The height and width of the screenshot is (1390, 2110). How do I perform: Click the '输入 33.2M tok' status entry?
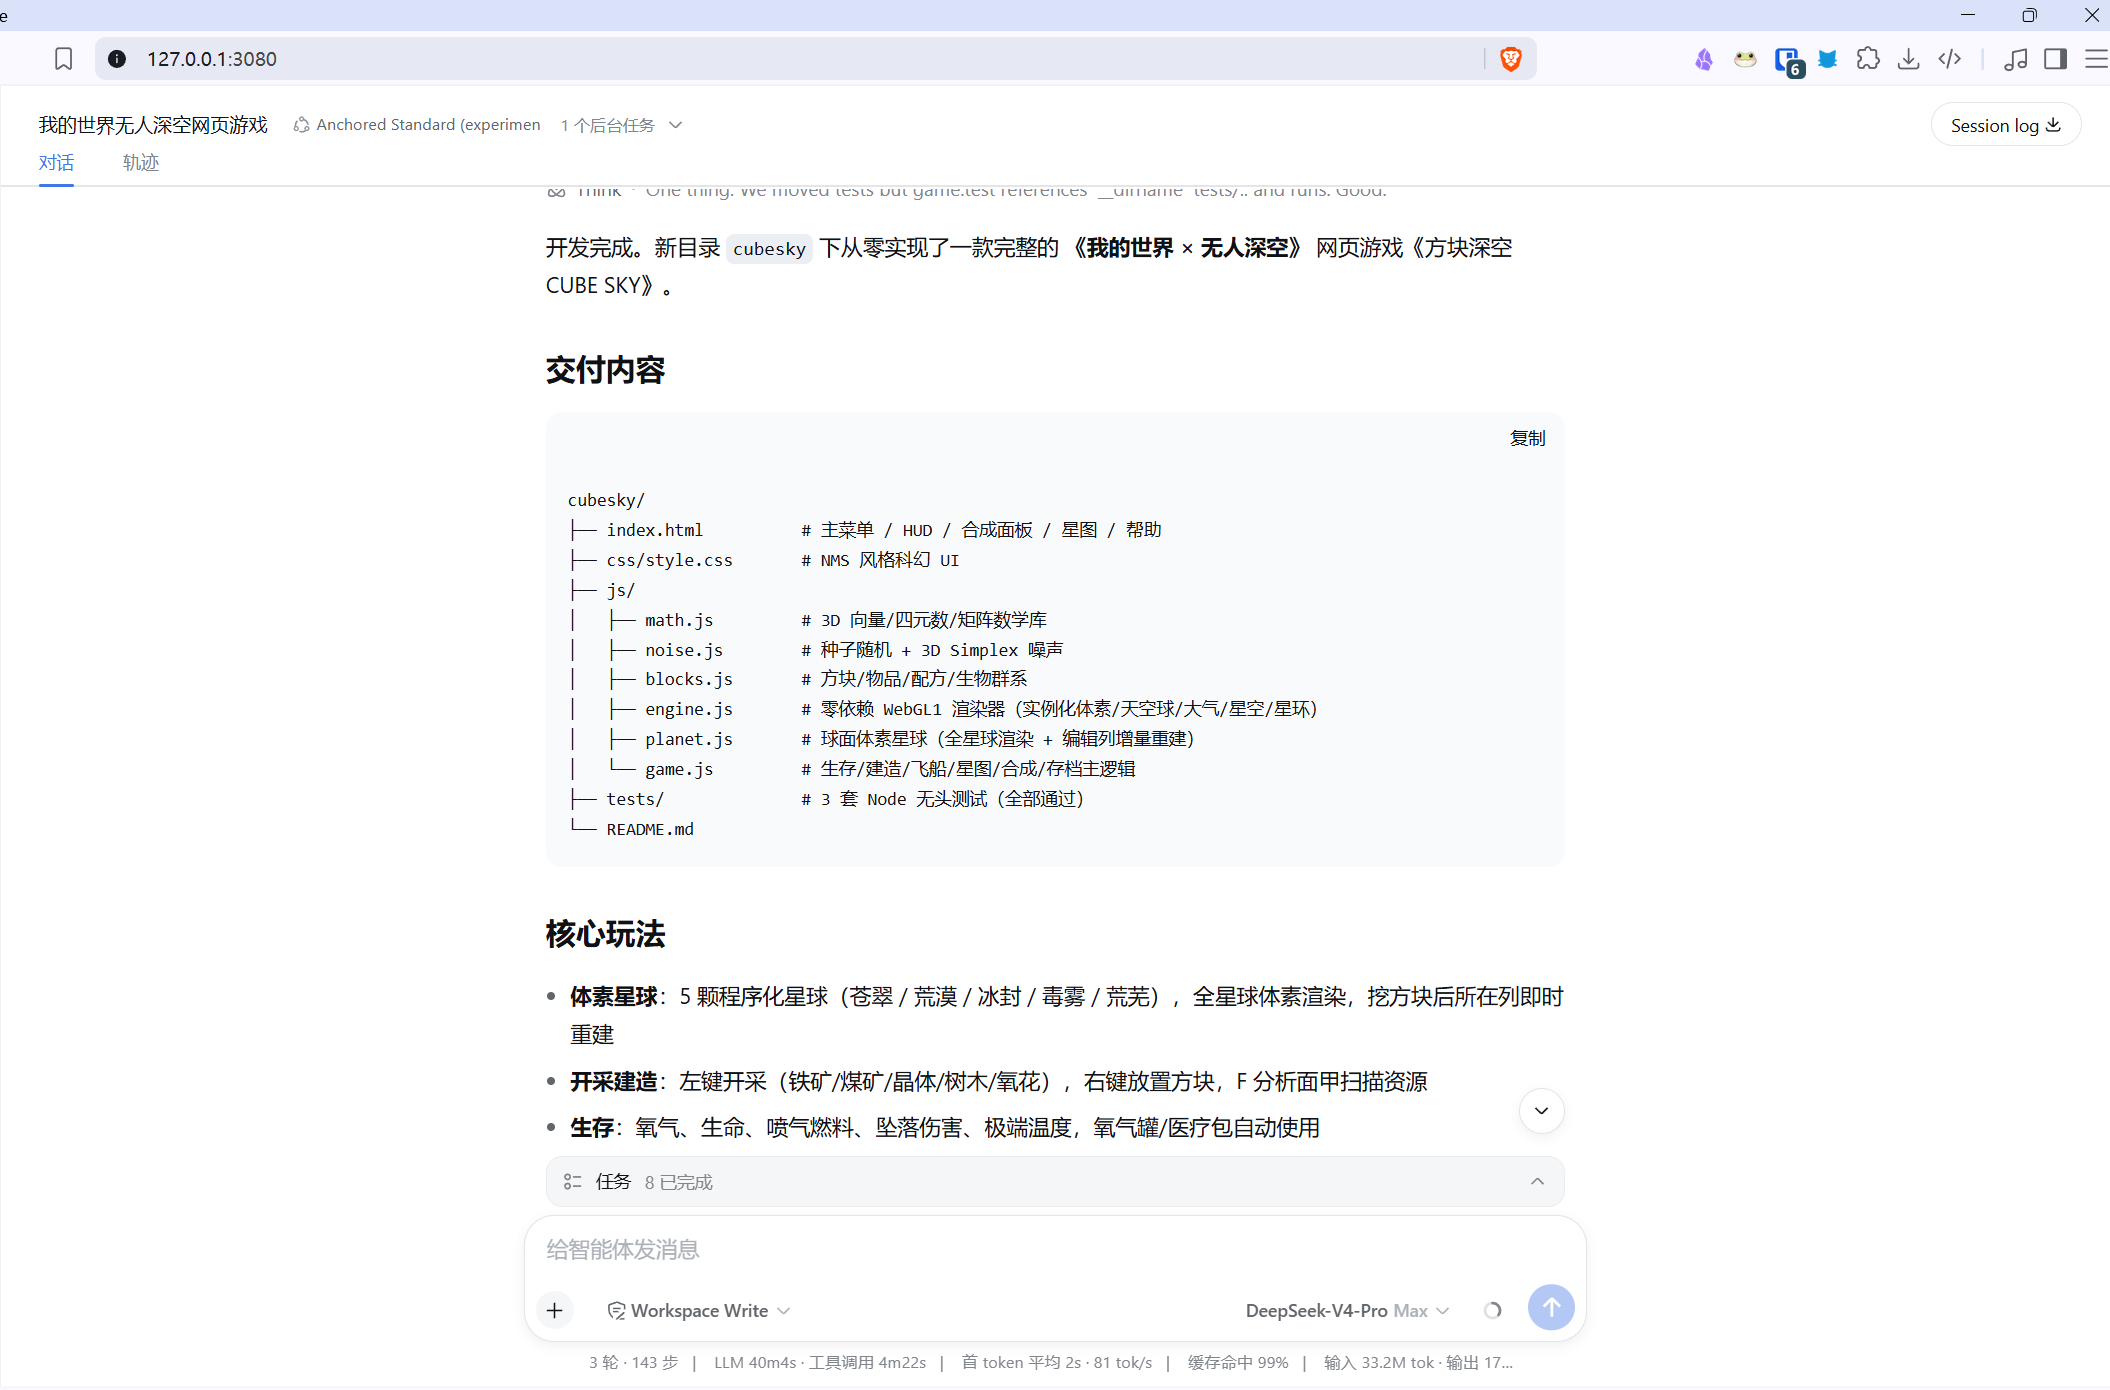[1380, 1363]
